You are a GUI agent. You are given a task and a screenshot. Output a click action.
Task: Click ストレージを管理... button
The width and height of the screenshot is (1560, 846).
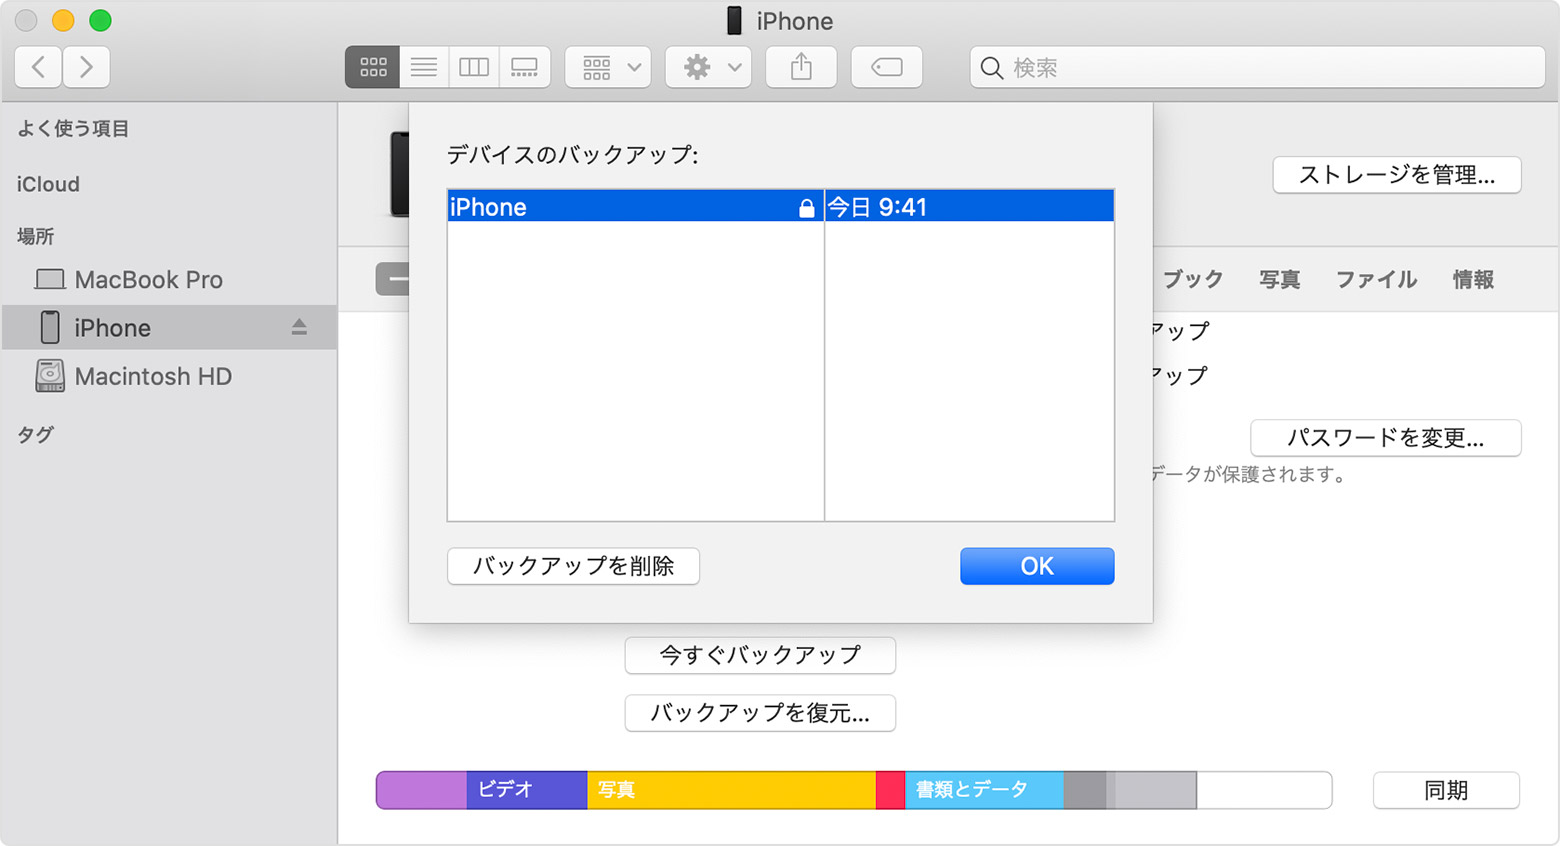1397,175
